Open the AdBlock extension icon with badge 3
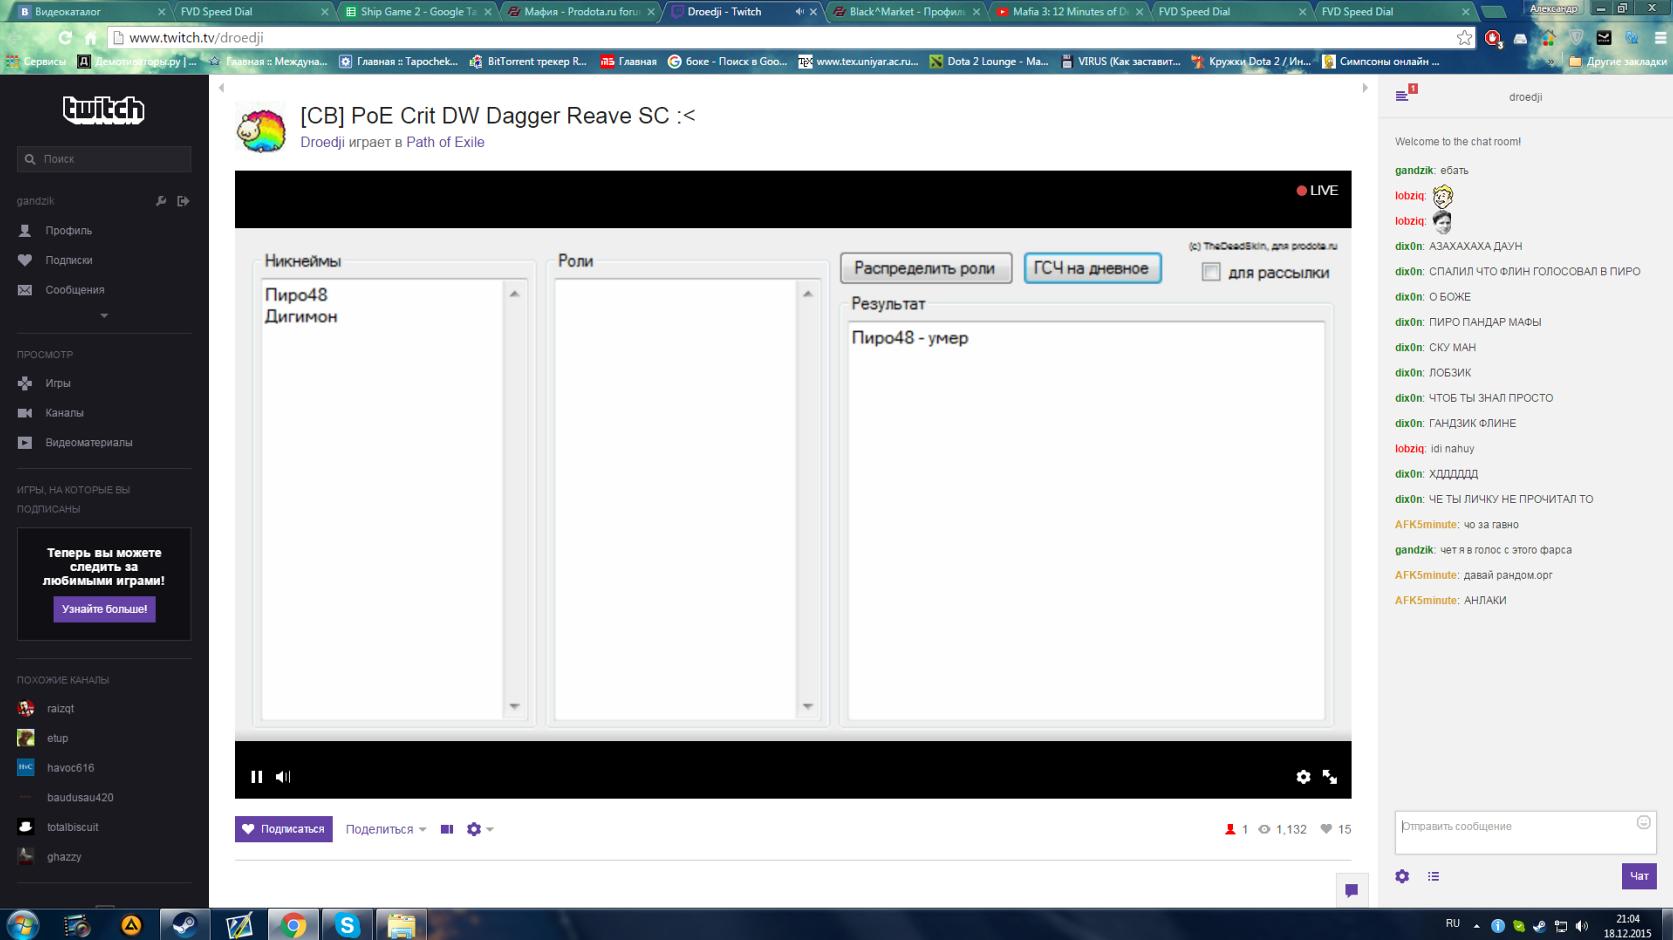1673x940 pixels. [x=1493, y=38]
